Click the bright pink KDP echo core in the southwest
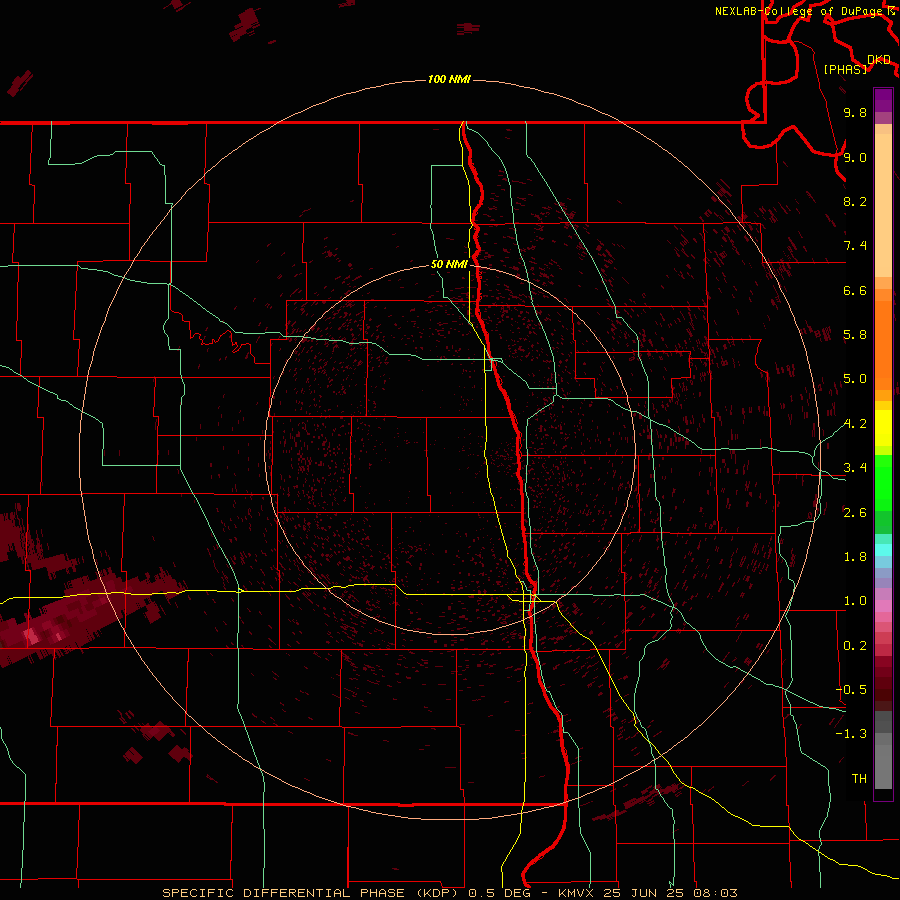 point(30,635)
